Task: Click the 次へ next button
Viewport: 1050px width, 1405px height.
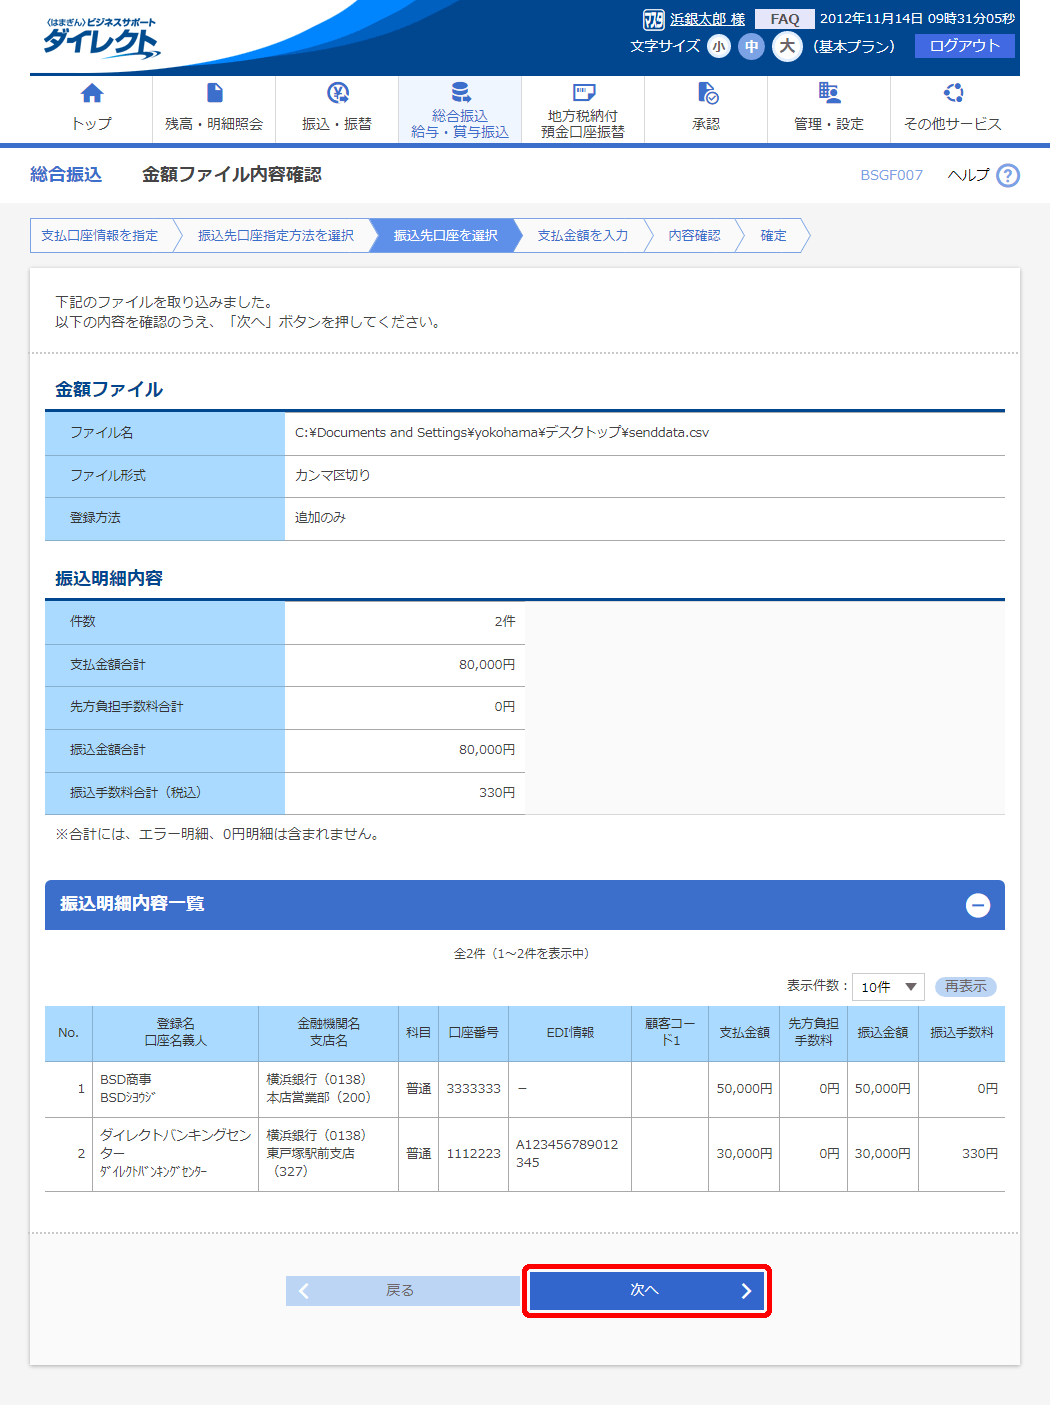Action: pyautogui.click(x=646, y=1290)
